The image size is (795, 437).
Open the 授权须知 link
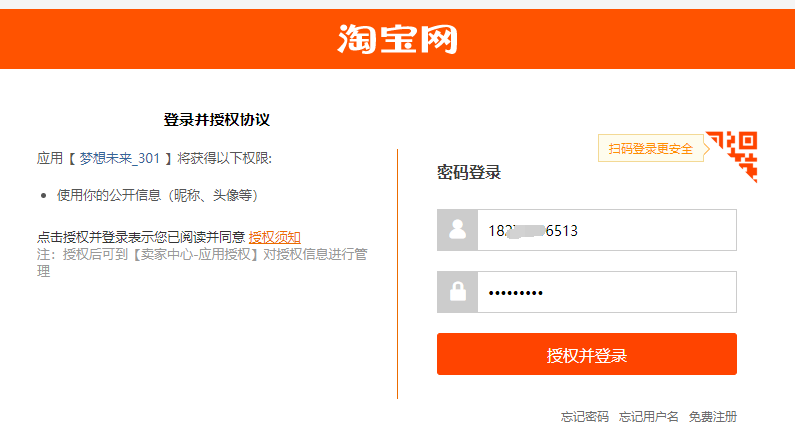pyautogui.click(x=275, y=237)
